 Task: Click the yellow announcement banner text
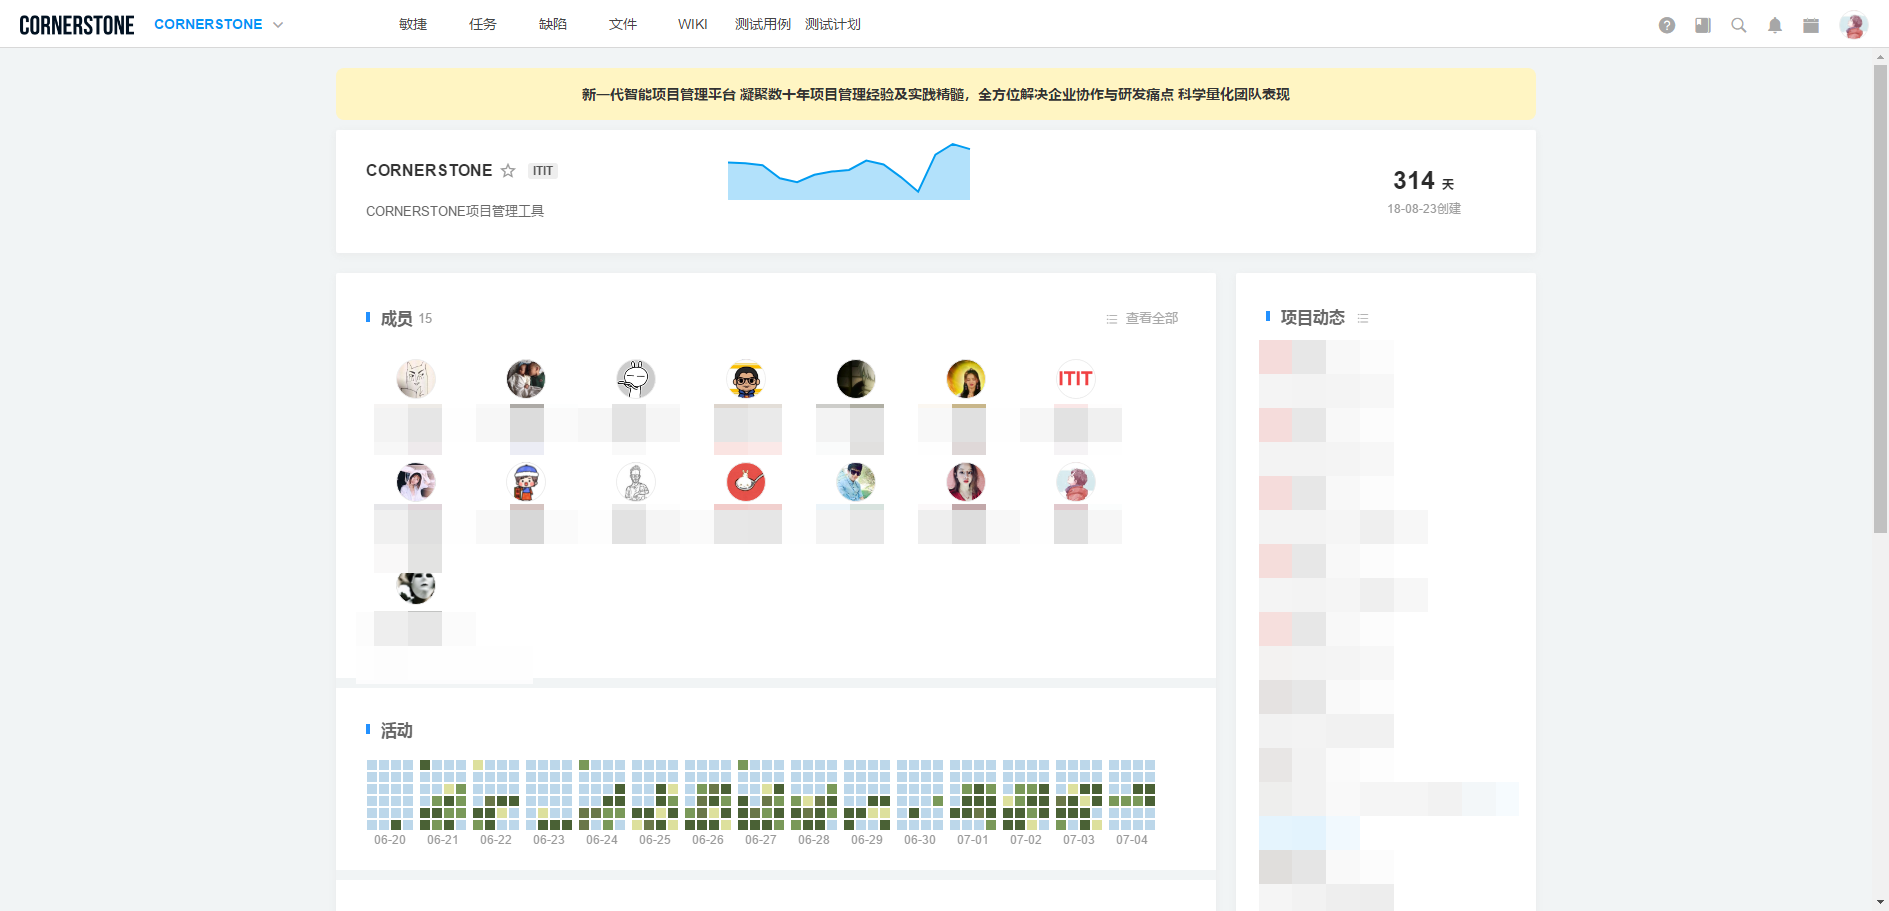(936, 94)
